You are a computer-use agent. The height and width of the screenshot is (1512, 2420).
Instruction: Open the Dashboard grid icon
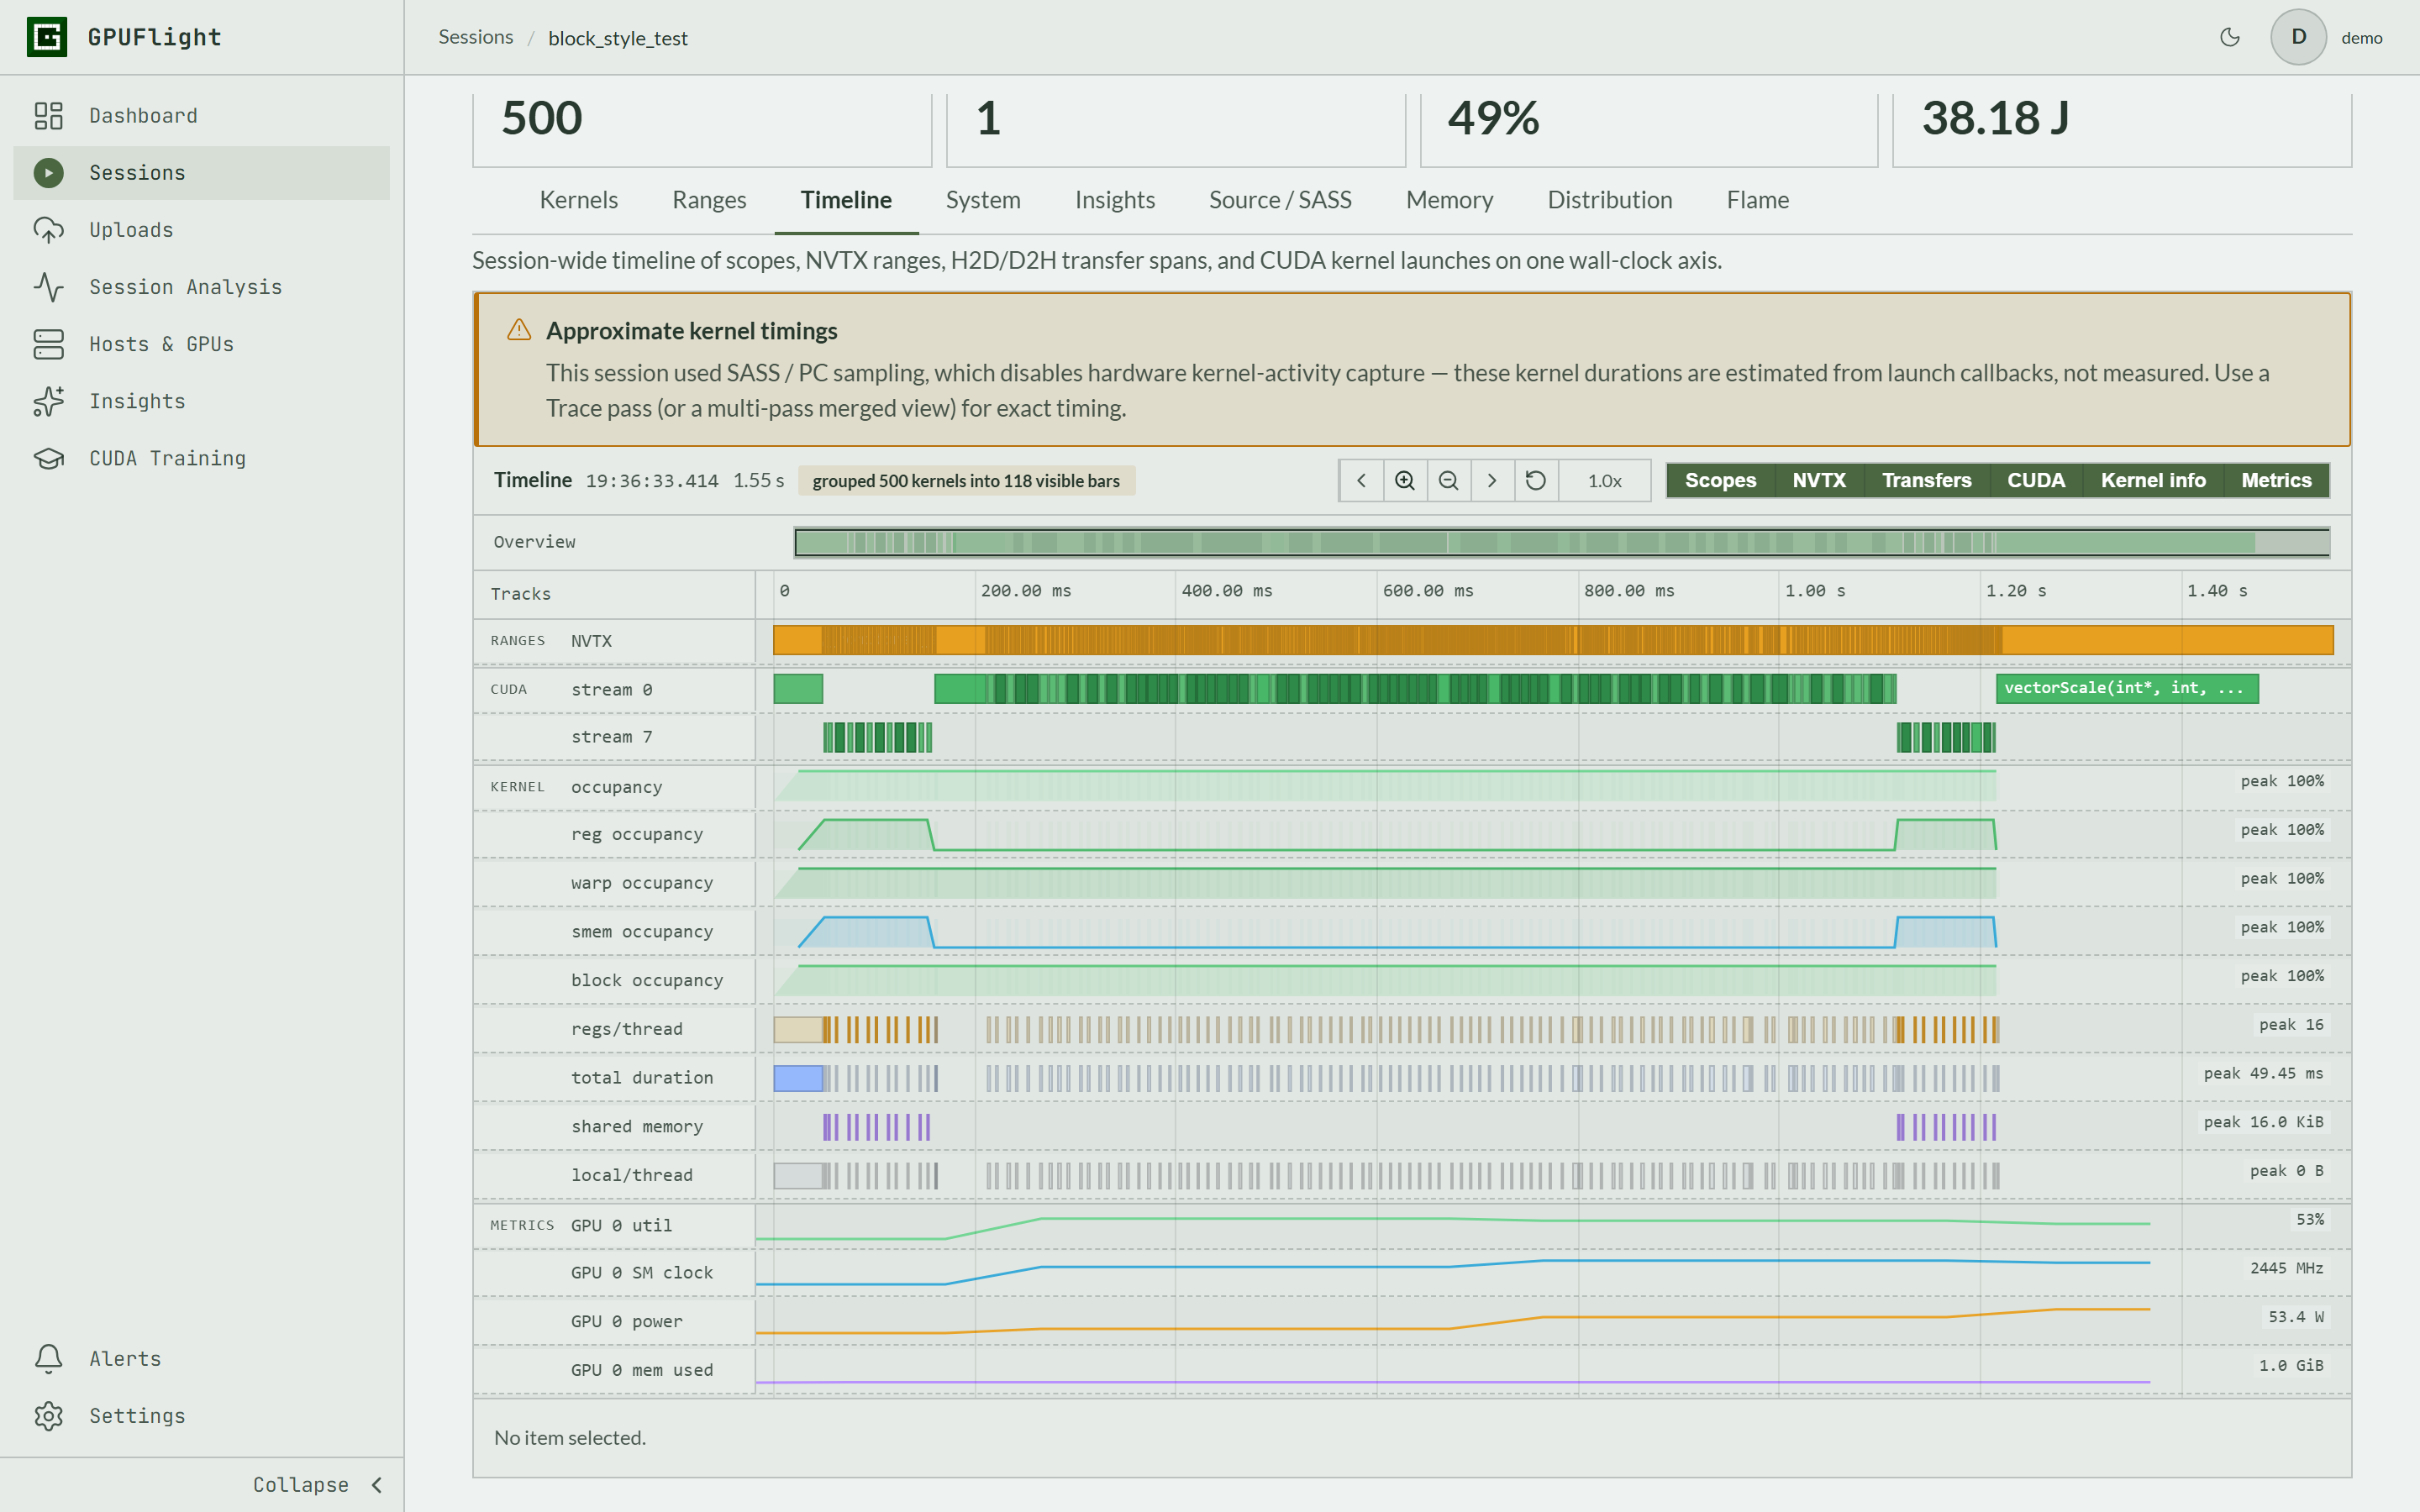pos(48,116)
